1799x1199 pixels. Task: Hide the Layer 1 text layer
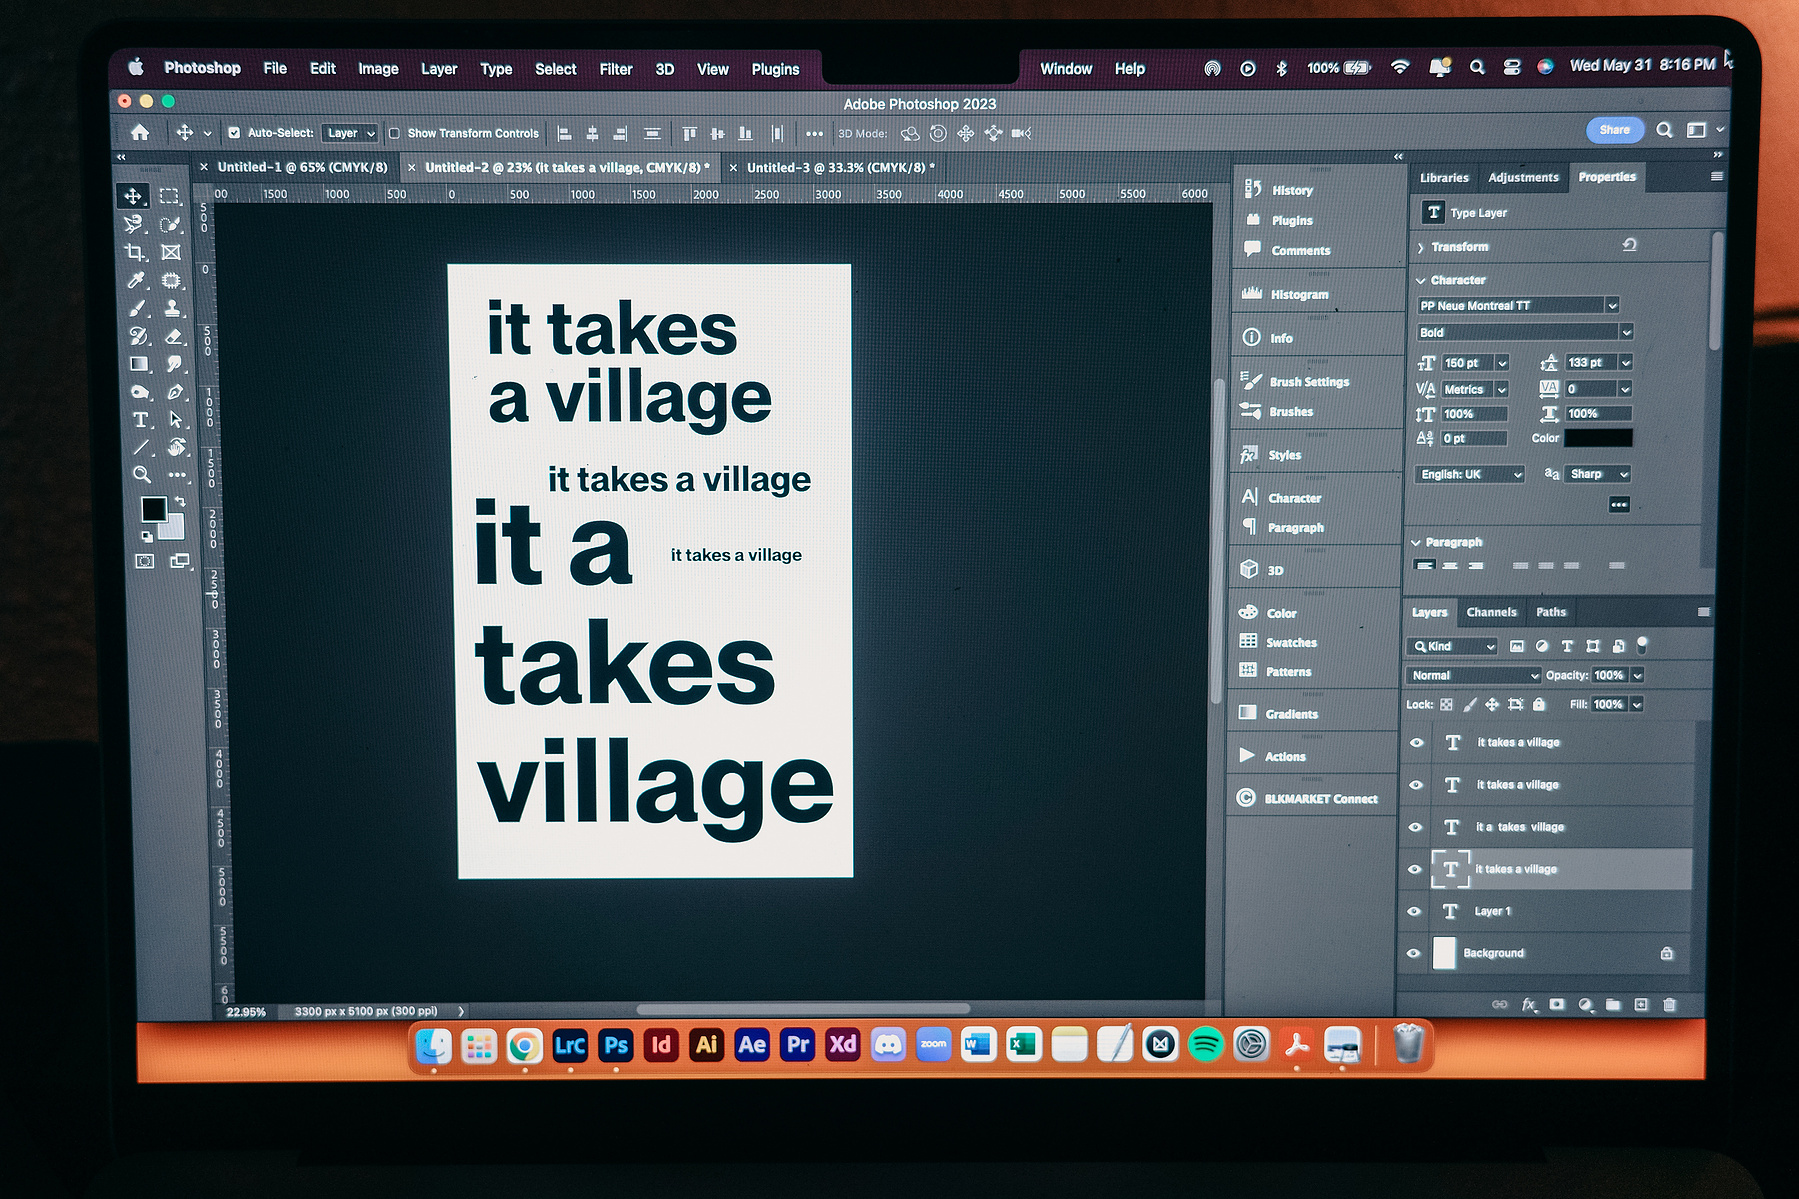click(x=1414, y=911)
